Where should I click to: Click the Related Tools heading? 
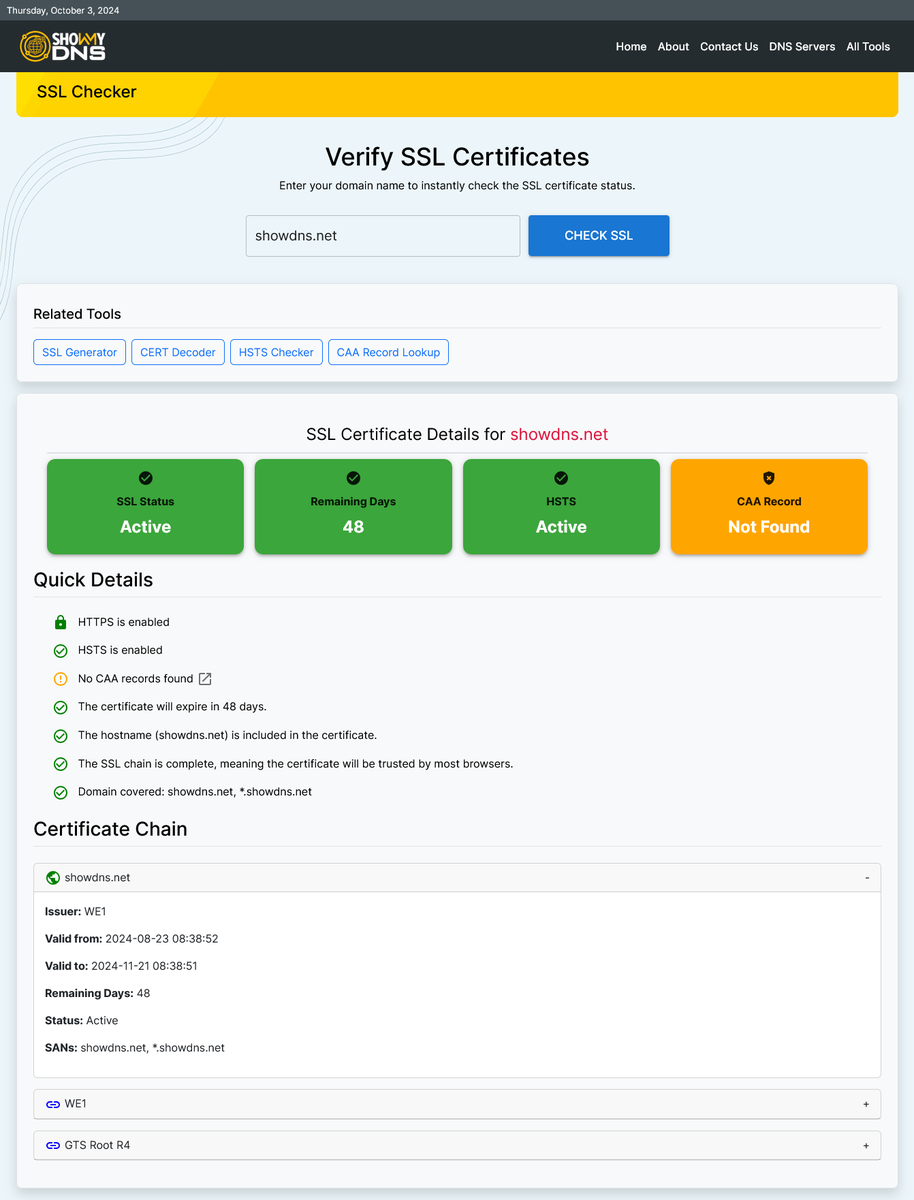(x=77, y=314)
